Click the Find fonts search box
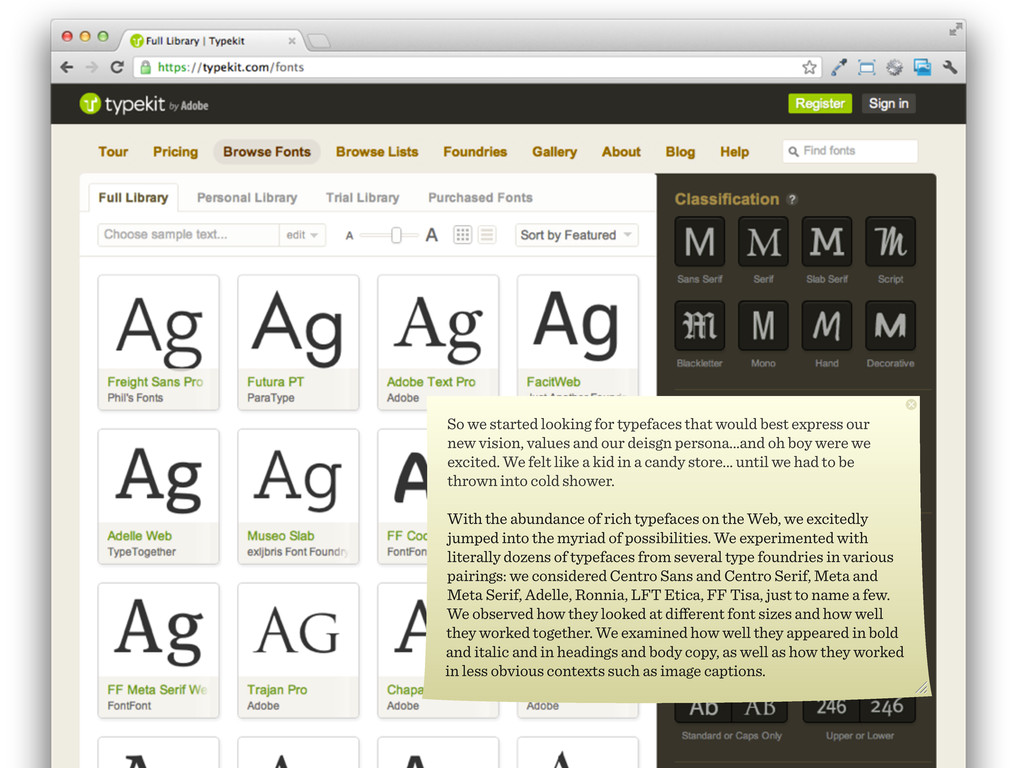Image resolution: width=1024 pixels, height=768 pixels. (x=850, y=151)
